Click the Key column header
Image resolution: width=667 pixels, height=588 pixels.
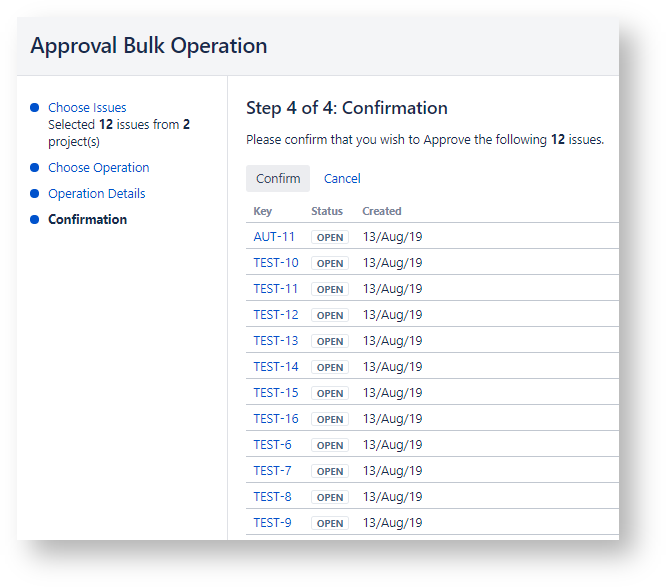(263, 212)
